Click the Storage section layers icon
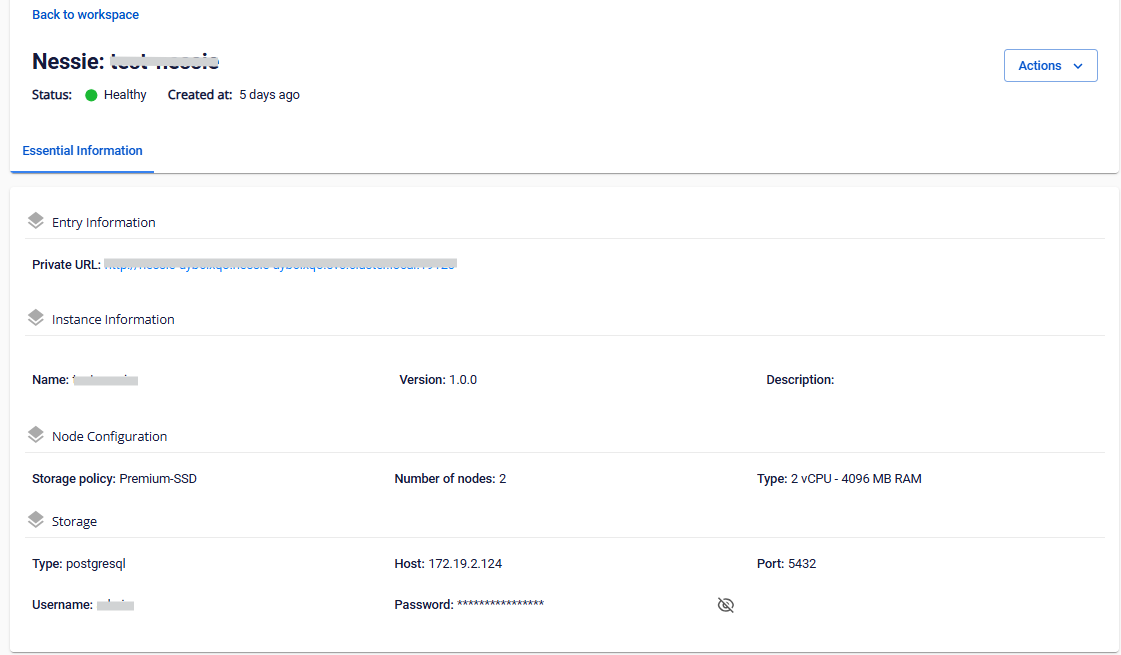 click(x=36, y=520)
